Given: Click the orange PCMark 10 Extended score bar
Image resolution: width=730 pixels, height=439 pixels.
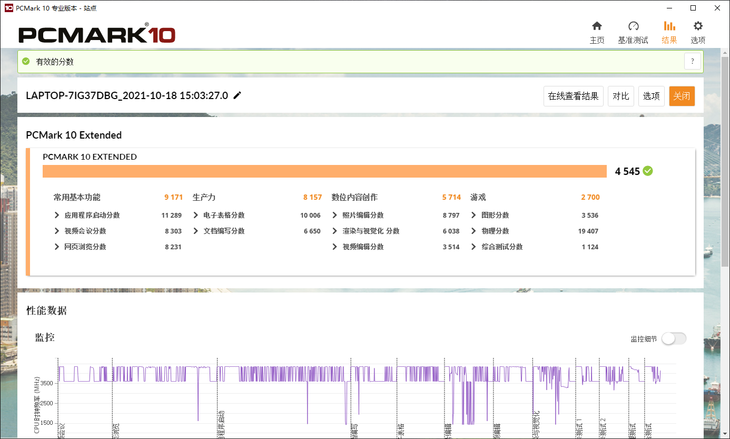Looking at the screenshot, I should pos(324,171).
